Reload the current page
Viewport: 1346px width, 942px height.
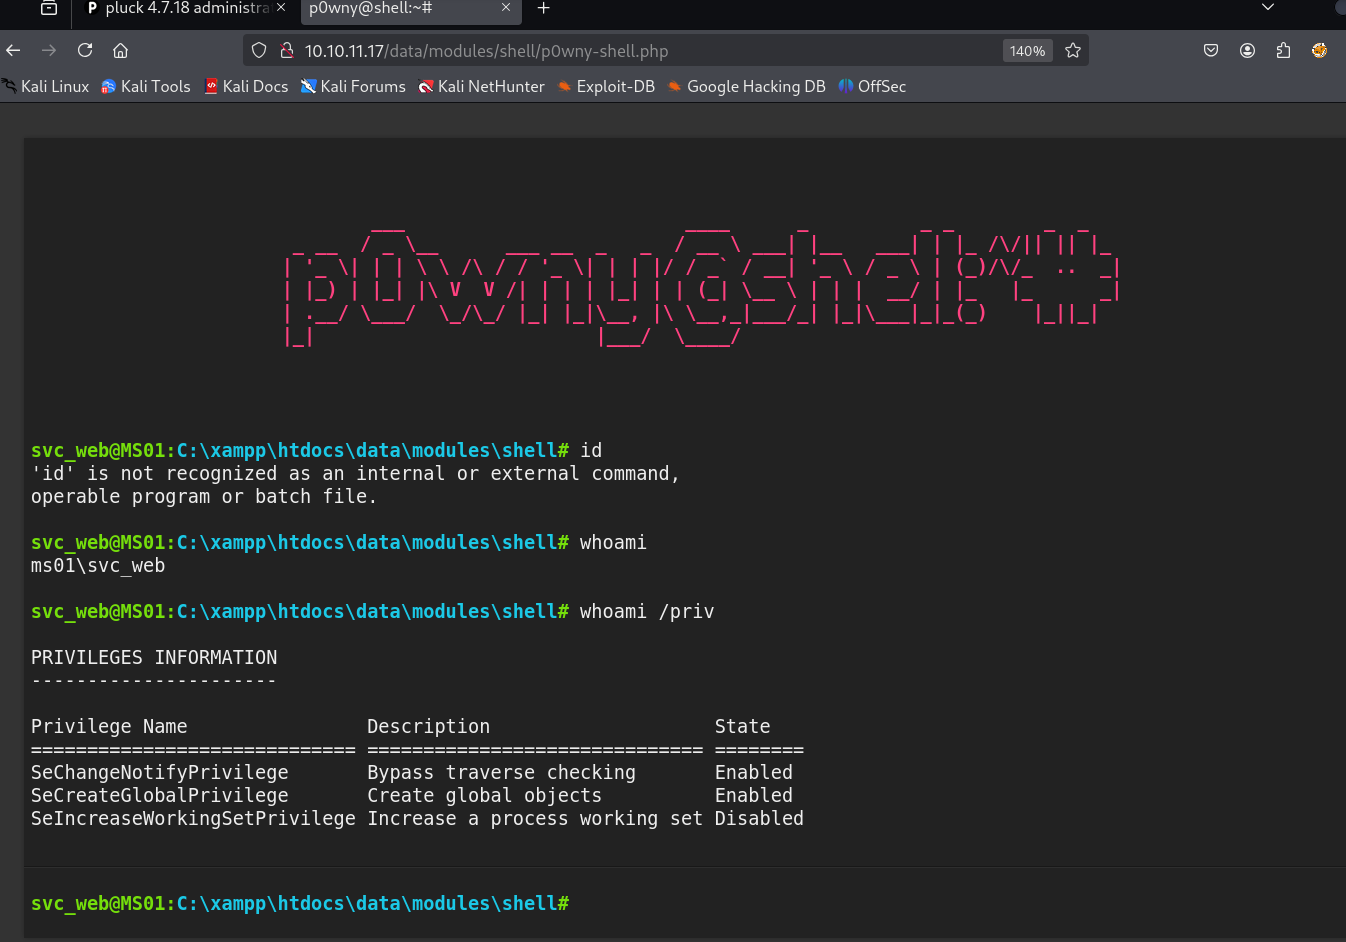coord(85,50)
